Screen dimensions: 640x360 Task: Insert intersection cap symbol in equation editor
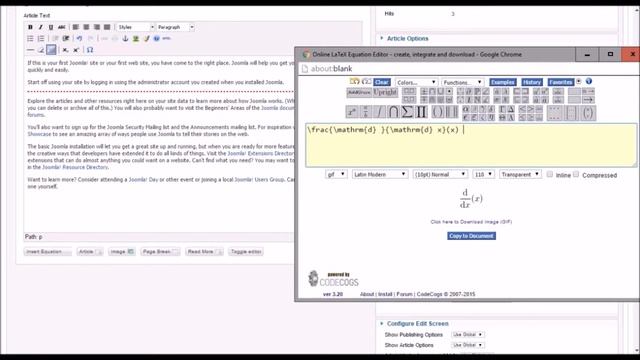pyautogui.click(x=393, y=112)
